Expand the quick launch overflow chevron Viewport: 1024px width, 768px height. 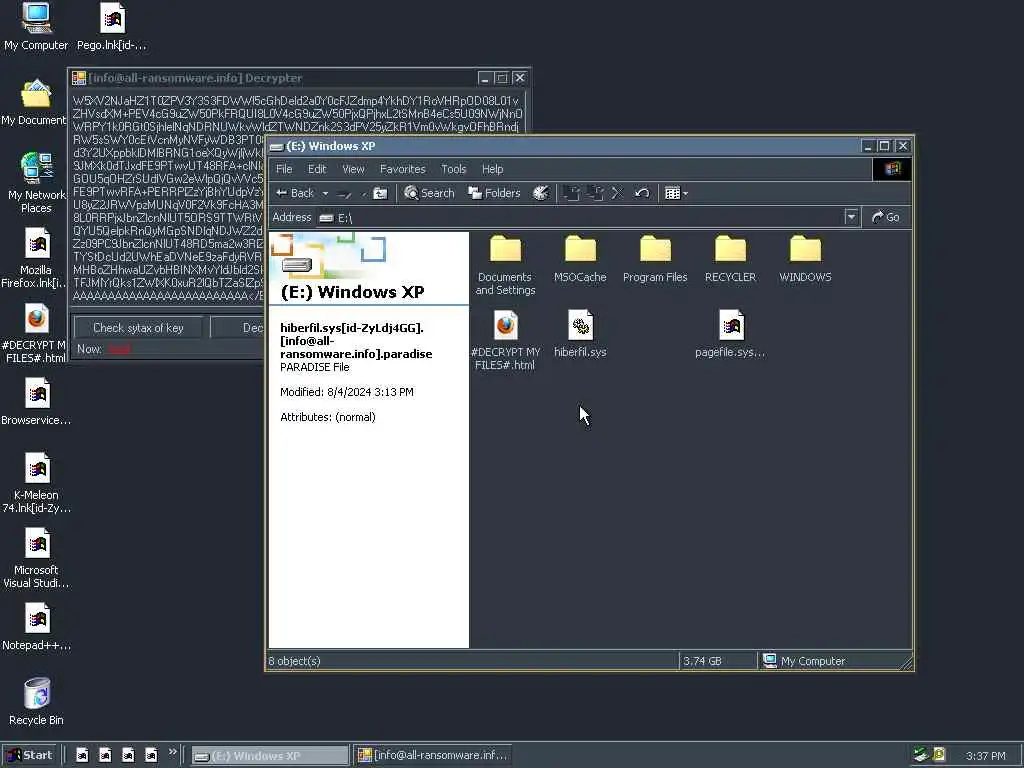(x=172, y=752)
